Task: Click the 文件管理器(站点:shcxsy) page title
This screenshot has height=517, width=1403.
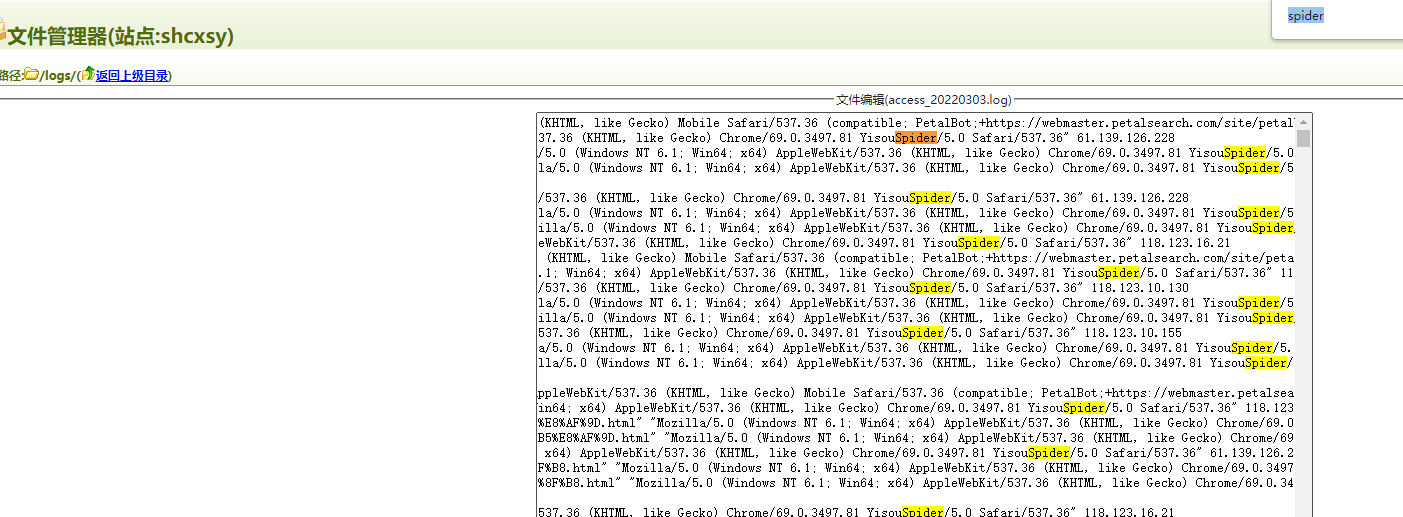Action: click(x=120, y=37)
